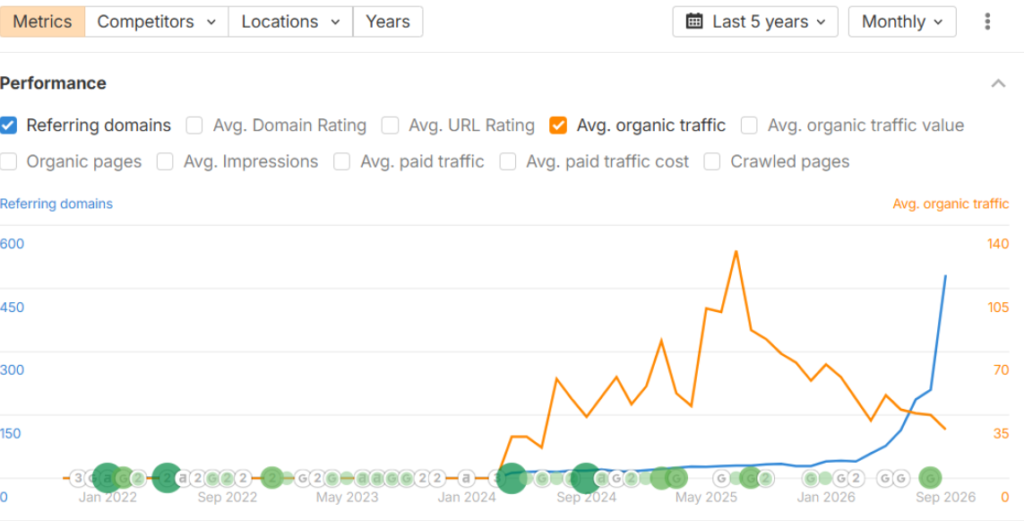Uncheck the Referring domains checkbox
The width and height of the screenshot is (1024, 521).
click(8, 125)
